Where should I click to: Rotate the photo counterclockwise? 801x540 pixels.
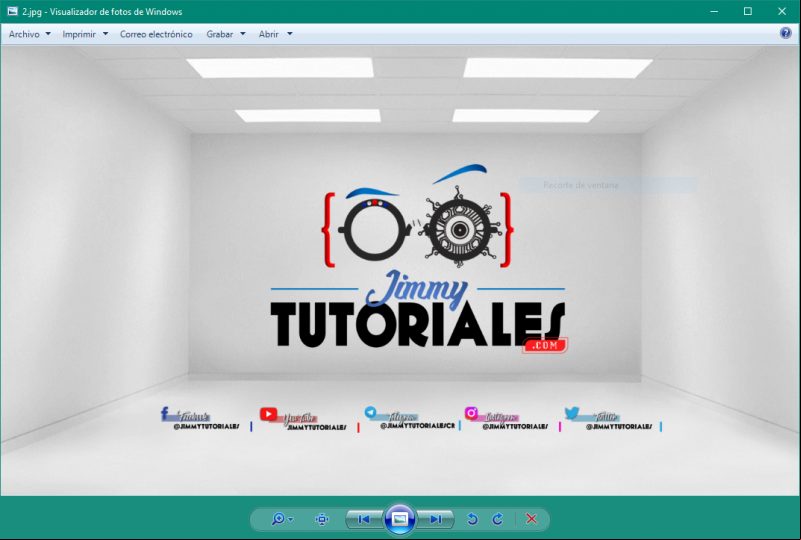coord(473,519)
